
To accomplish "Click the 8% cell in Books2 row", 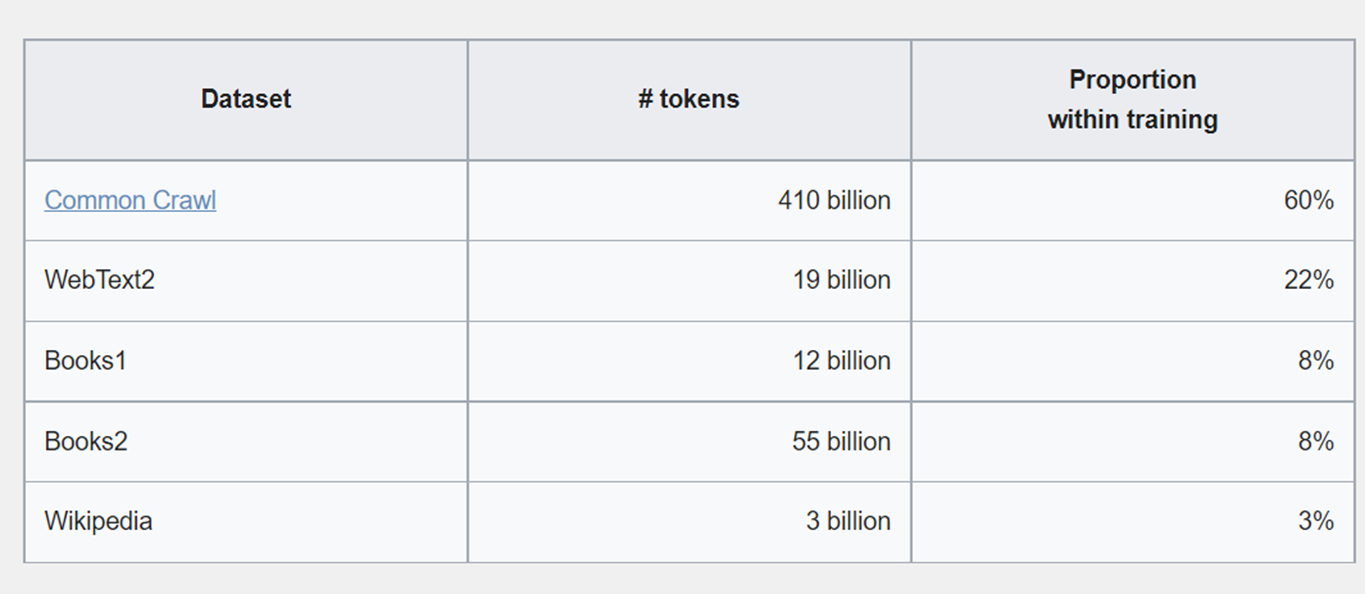I will (x=1133, y=441).
